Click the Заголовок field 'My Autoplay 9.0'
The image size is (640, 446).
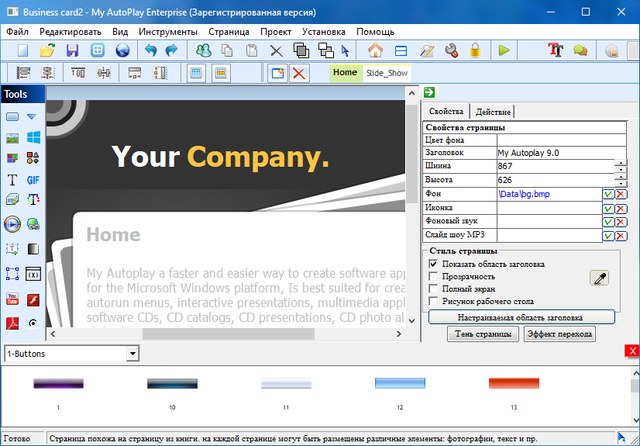pos(561,153)
